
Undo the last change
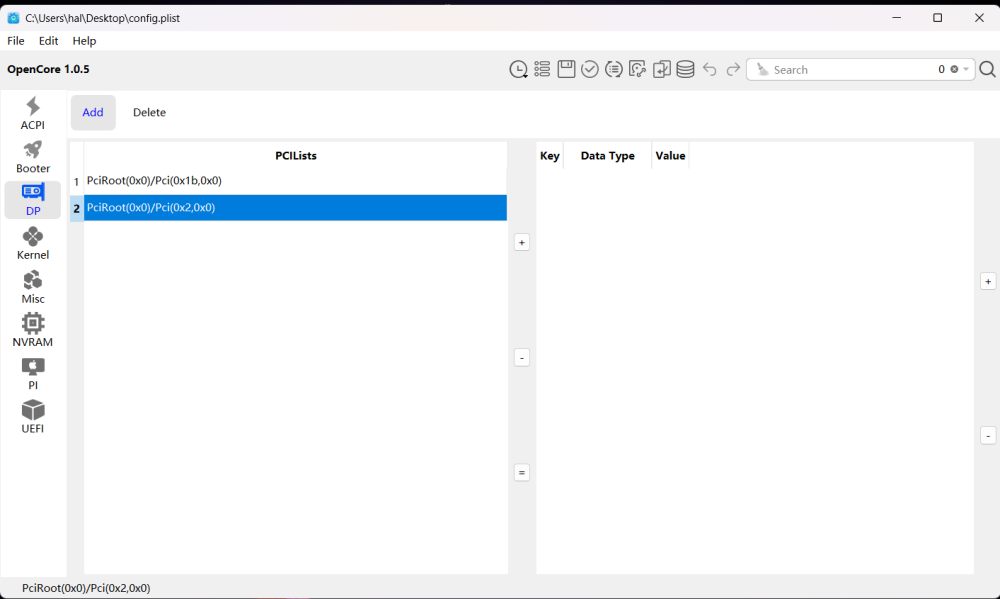pyautogui.click(x=709, y=69)
